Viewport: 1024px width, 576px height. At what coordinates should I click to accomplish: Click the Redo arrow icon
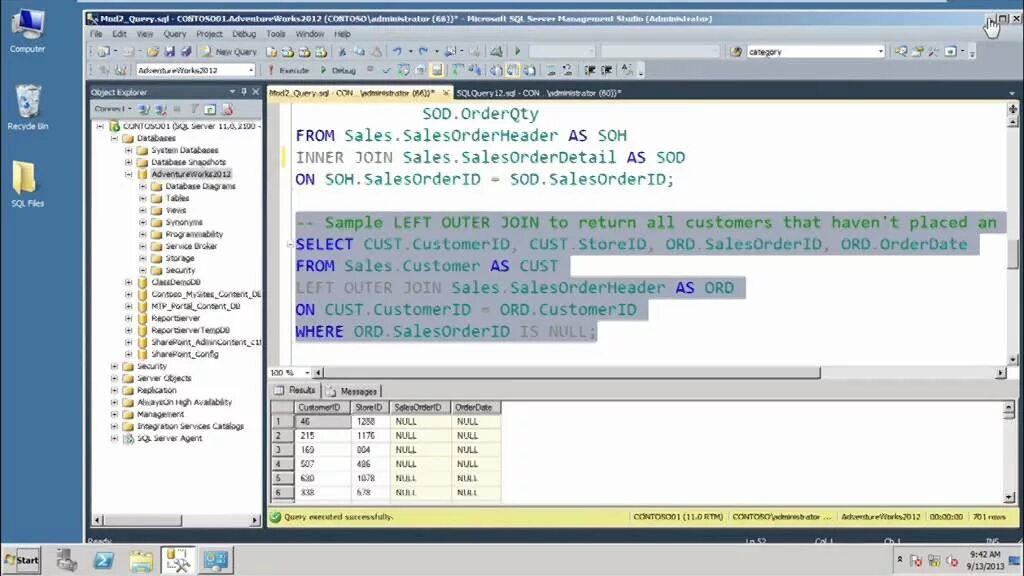(x=423, y=51)
